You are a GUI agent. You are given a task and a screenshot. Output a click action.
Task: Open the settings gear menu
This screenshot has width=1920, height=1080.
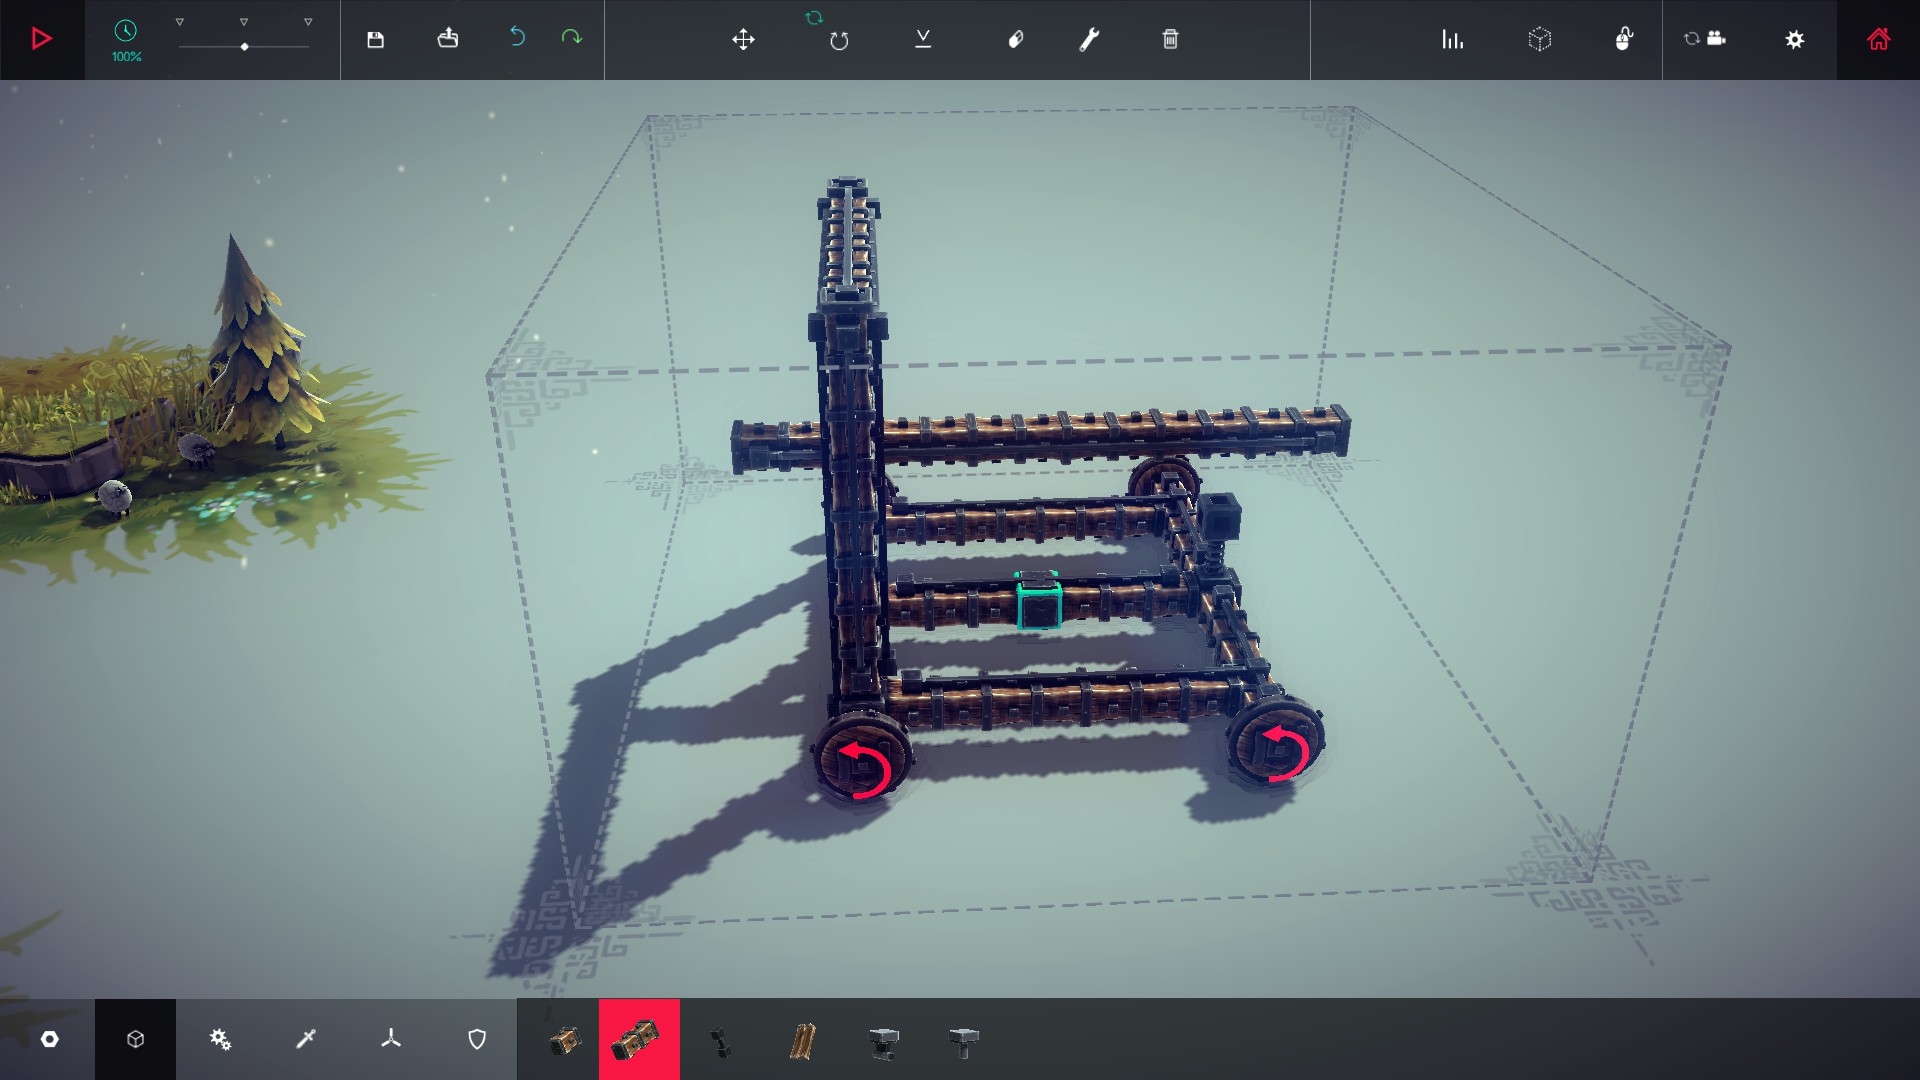pos(1794,40)
